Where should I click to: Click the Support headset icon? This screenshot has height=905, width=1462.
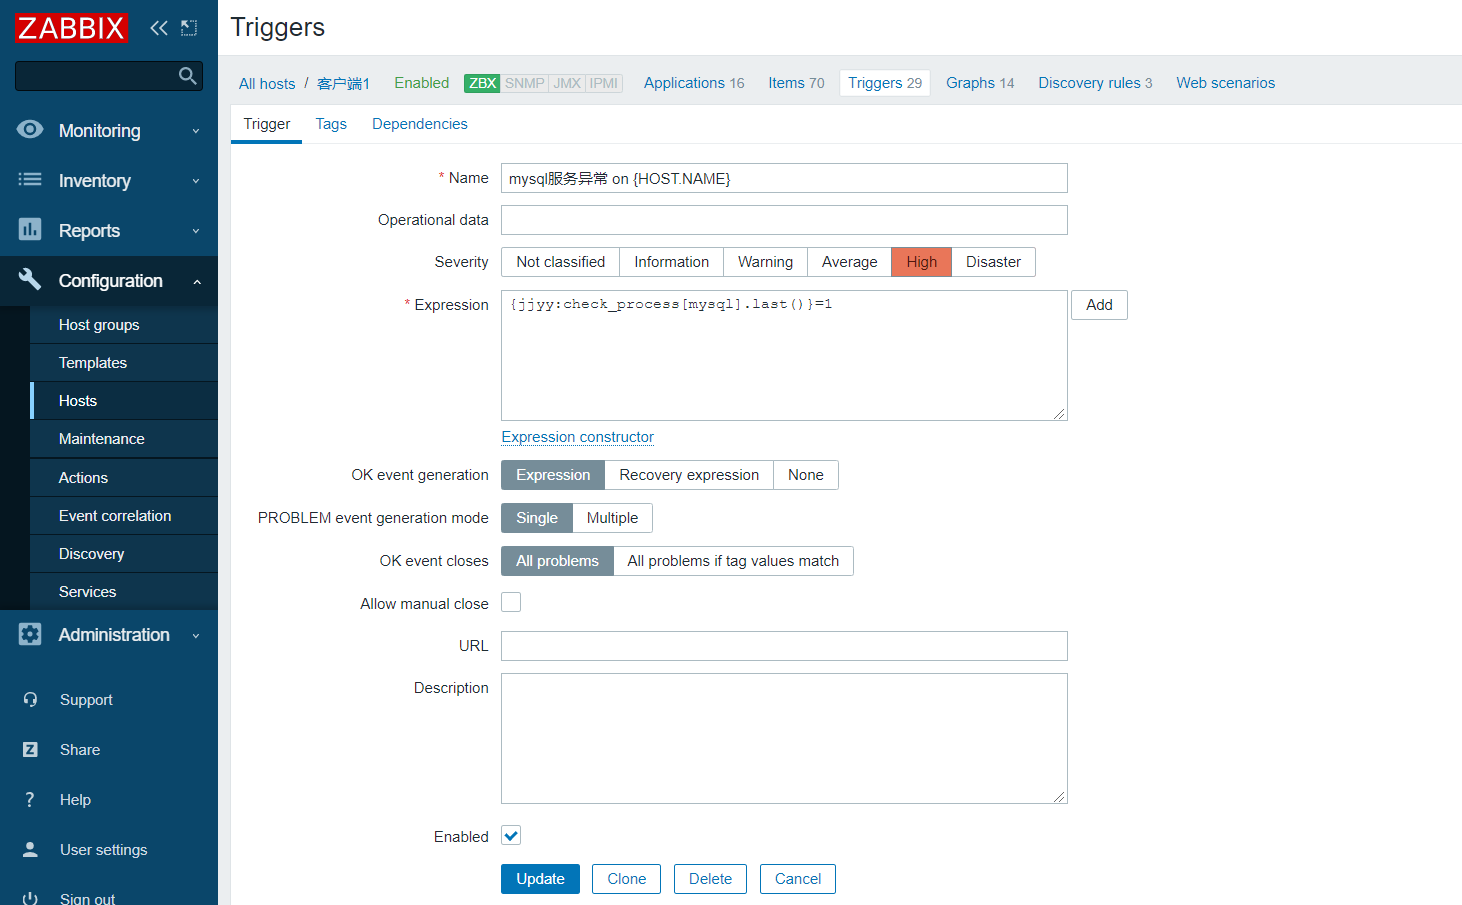[30, 700]
